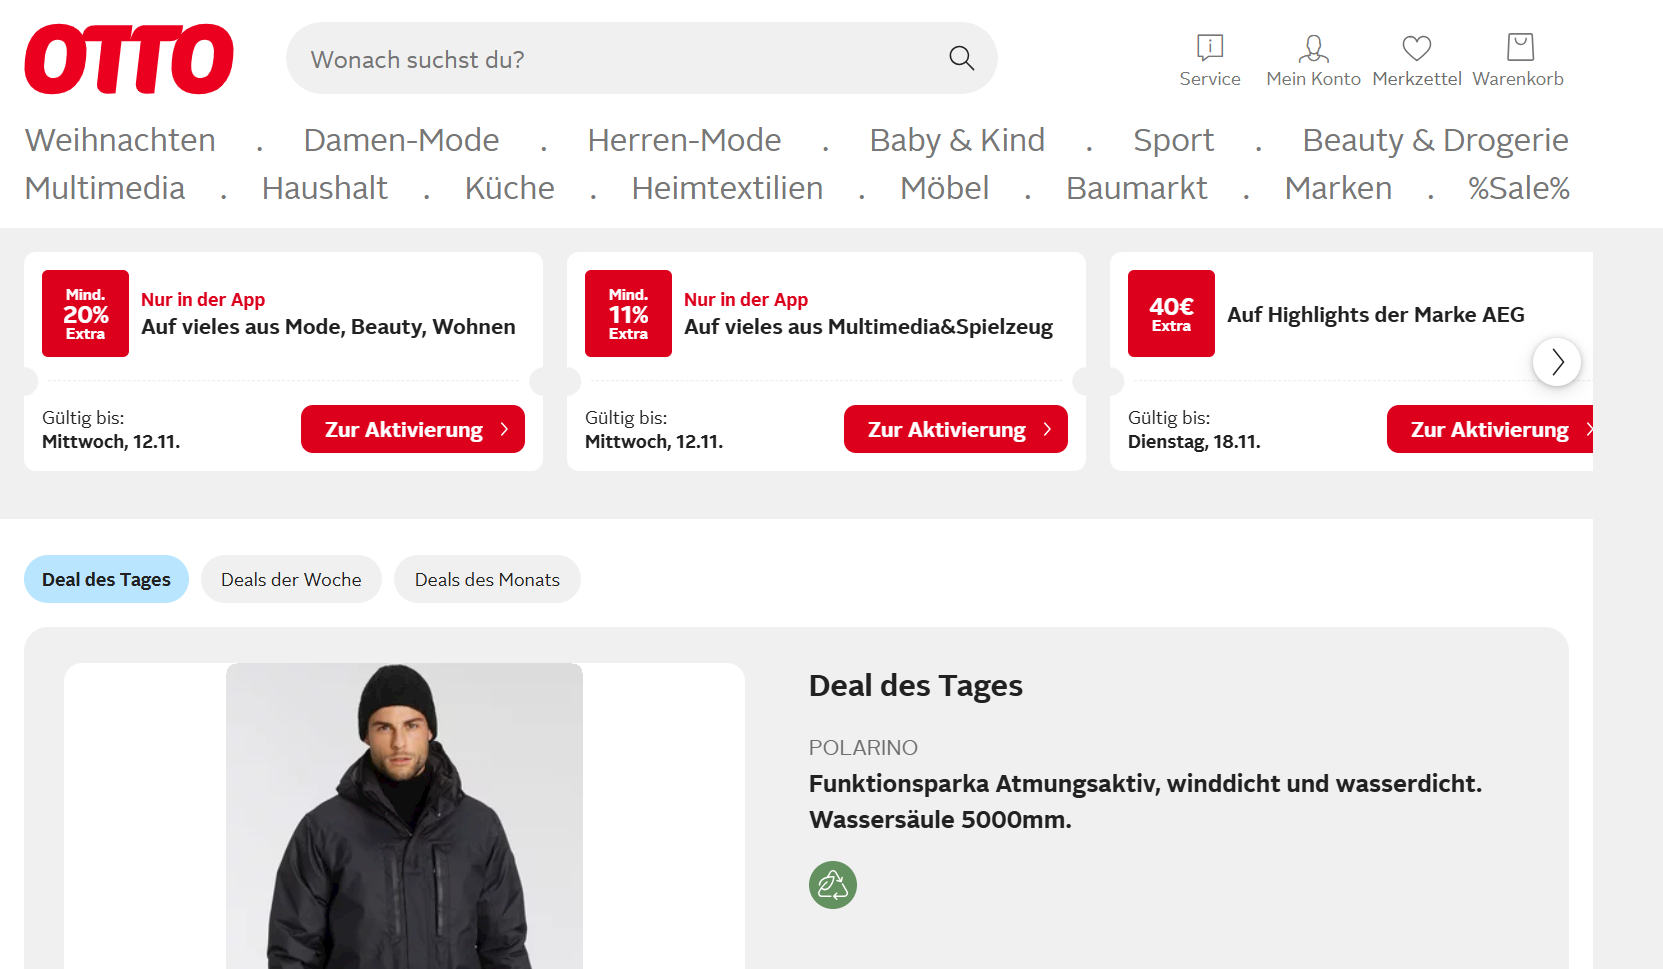Click the OTTO logo
The height and width of the screenshot is (969, 1663).
(x=129, y=59)
